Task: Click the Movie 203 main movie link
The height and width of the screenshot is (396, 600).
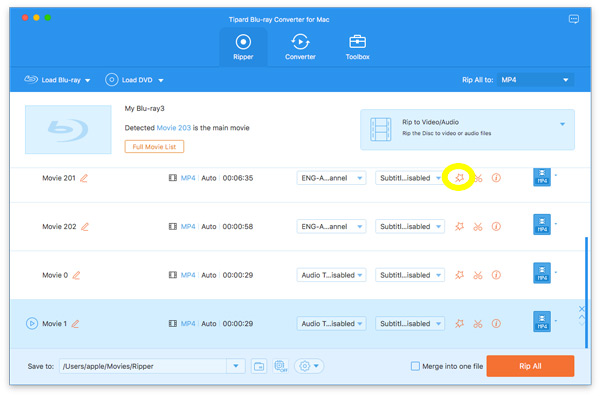Action: tap(174, 128)
